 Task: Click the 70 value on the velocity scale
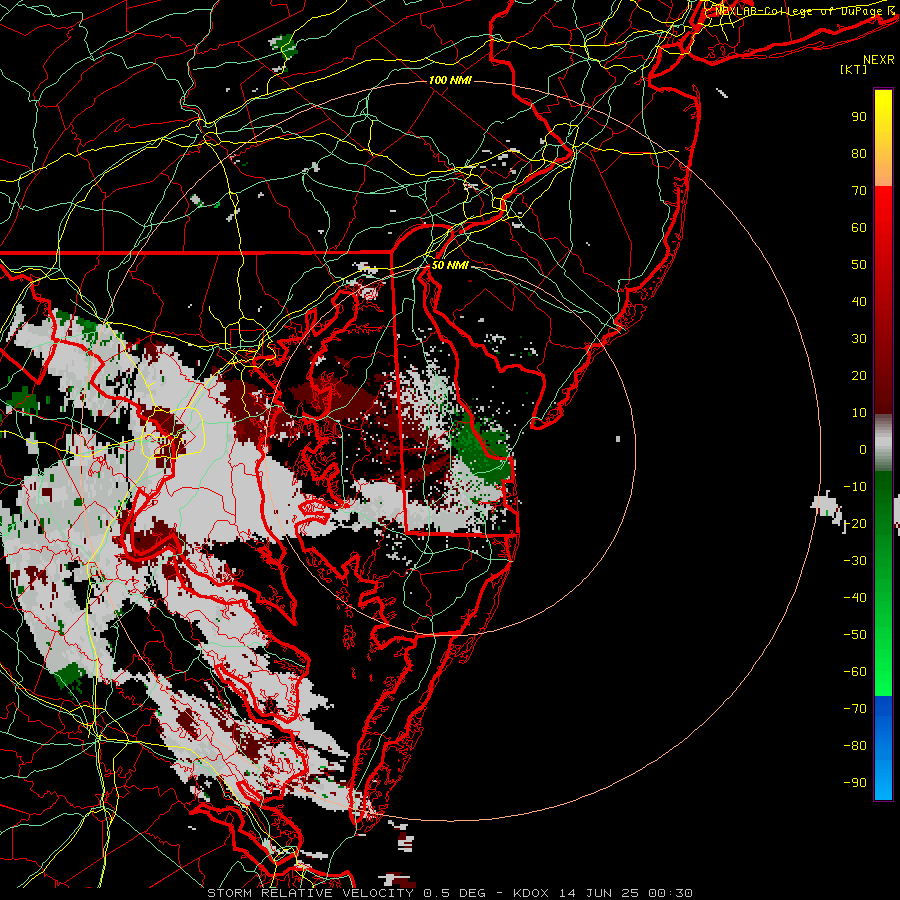(x=859, y=191)
